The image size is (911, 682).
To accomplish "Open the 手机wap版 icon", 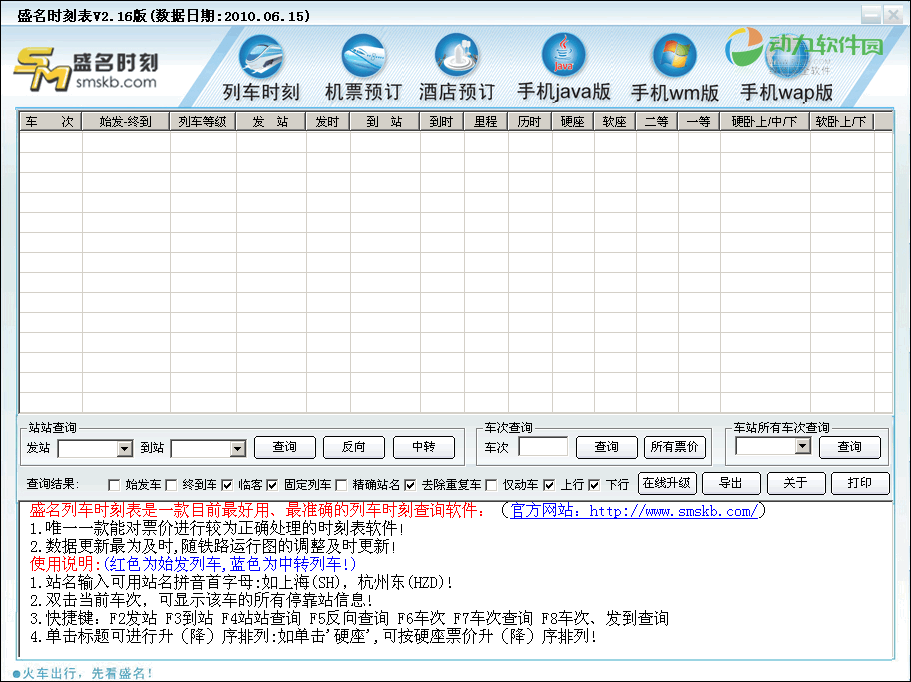I will coord(786,57).
